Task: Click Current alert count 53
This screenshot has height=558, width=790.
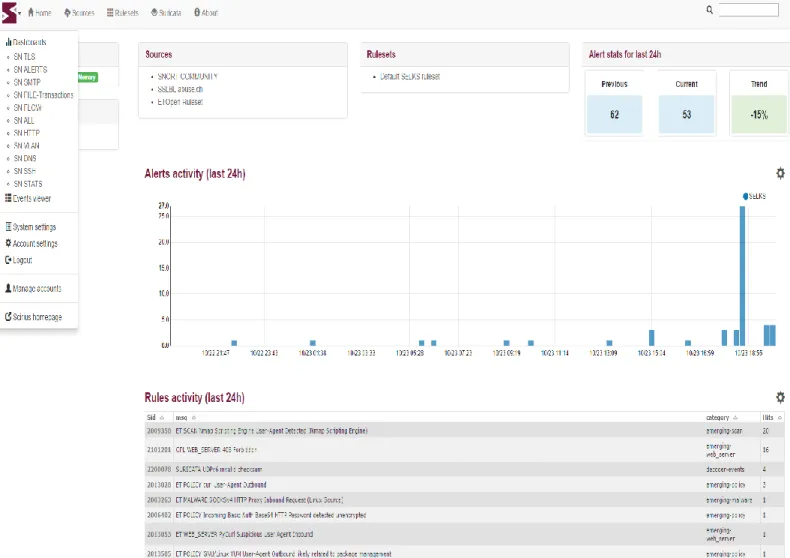Action: (x=687, y=114)
